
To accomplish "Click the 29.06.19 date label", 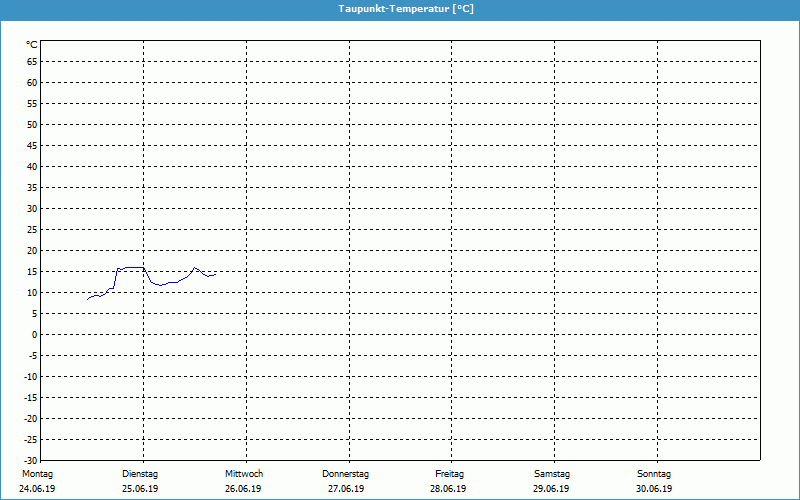I will pyautogui.click(x=551, y=489).
